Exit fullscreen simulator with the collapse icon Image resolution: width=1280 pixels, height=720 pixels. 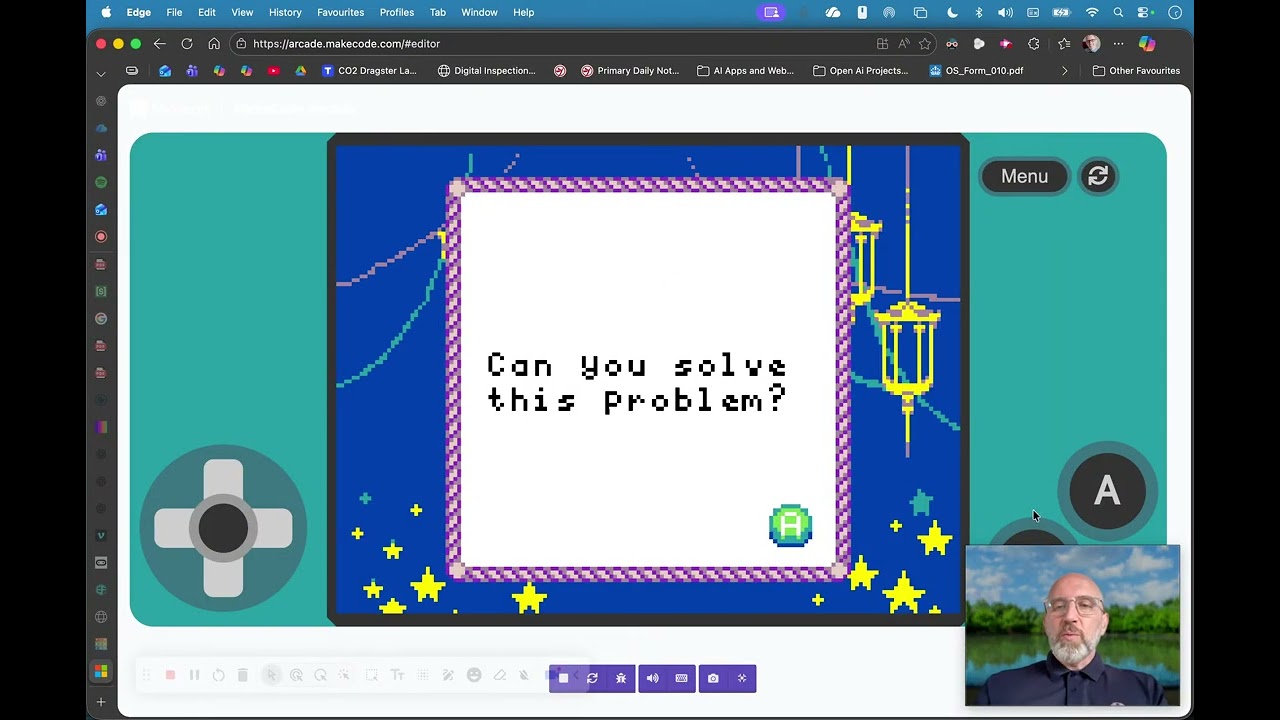(742, 678)
